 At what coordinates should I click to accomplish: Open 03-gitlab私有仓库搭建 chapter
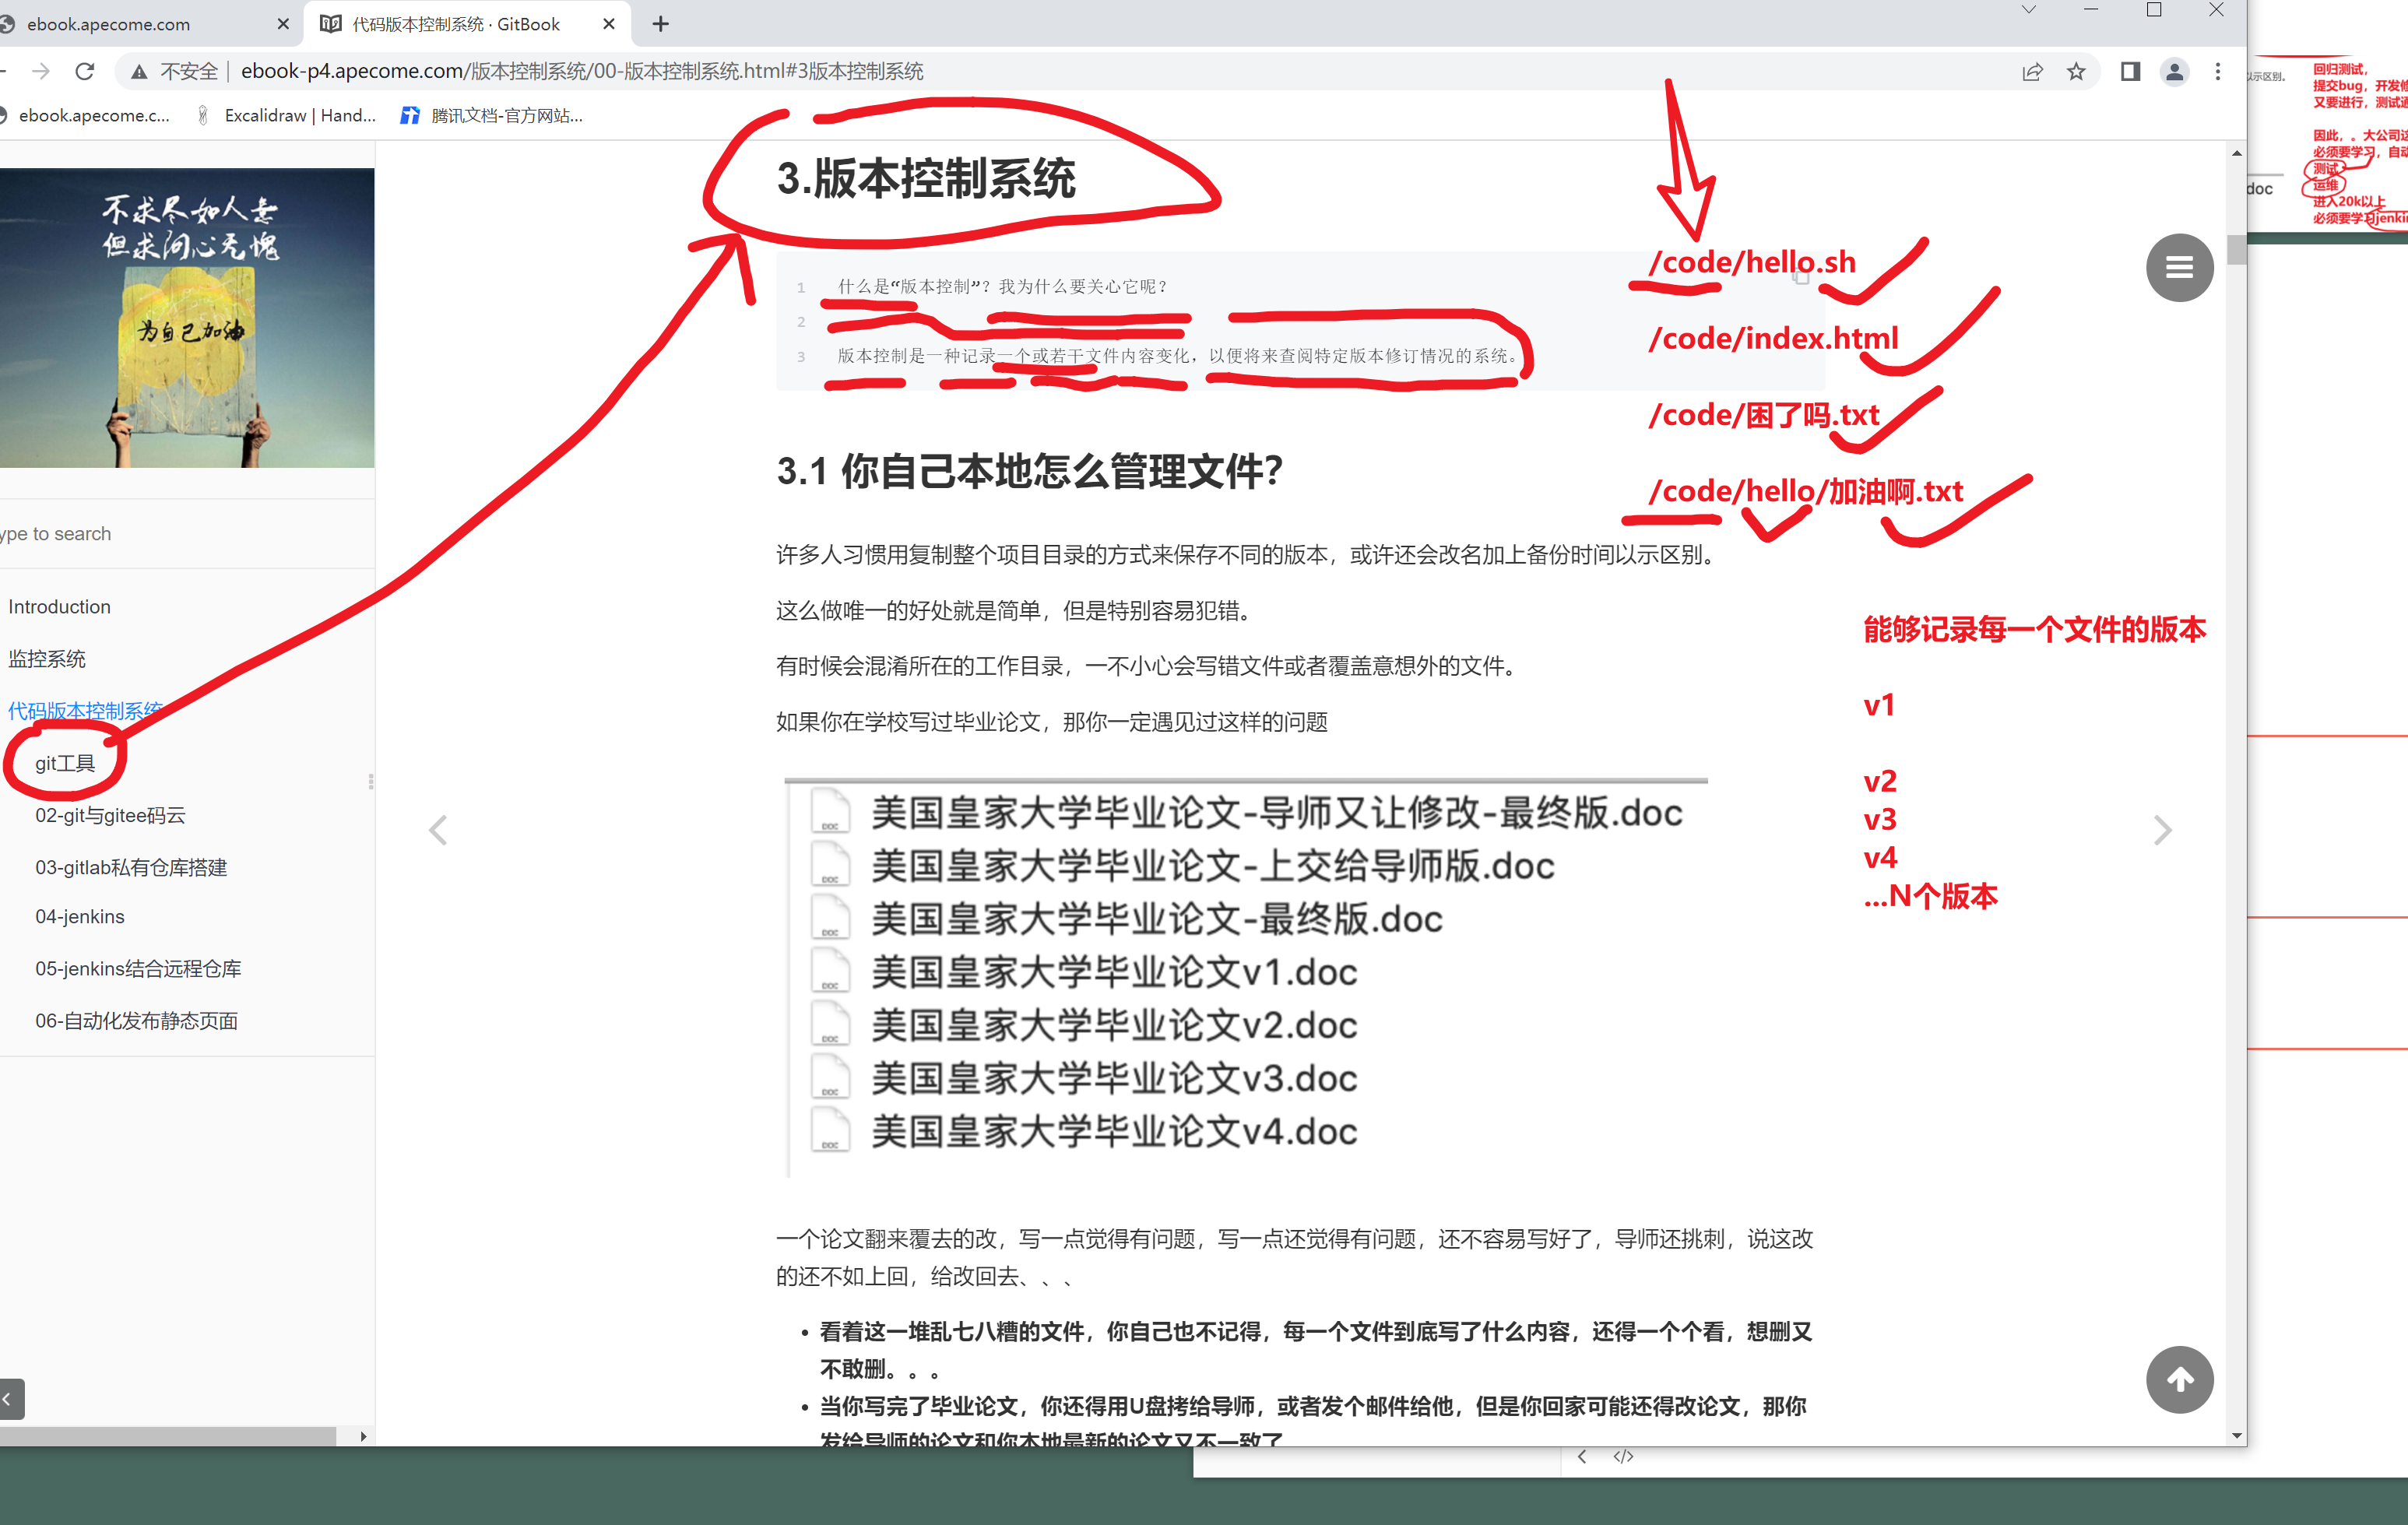click(x=131, y=867)
